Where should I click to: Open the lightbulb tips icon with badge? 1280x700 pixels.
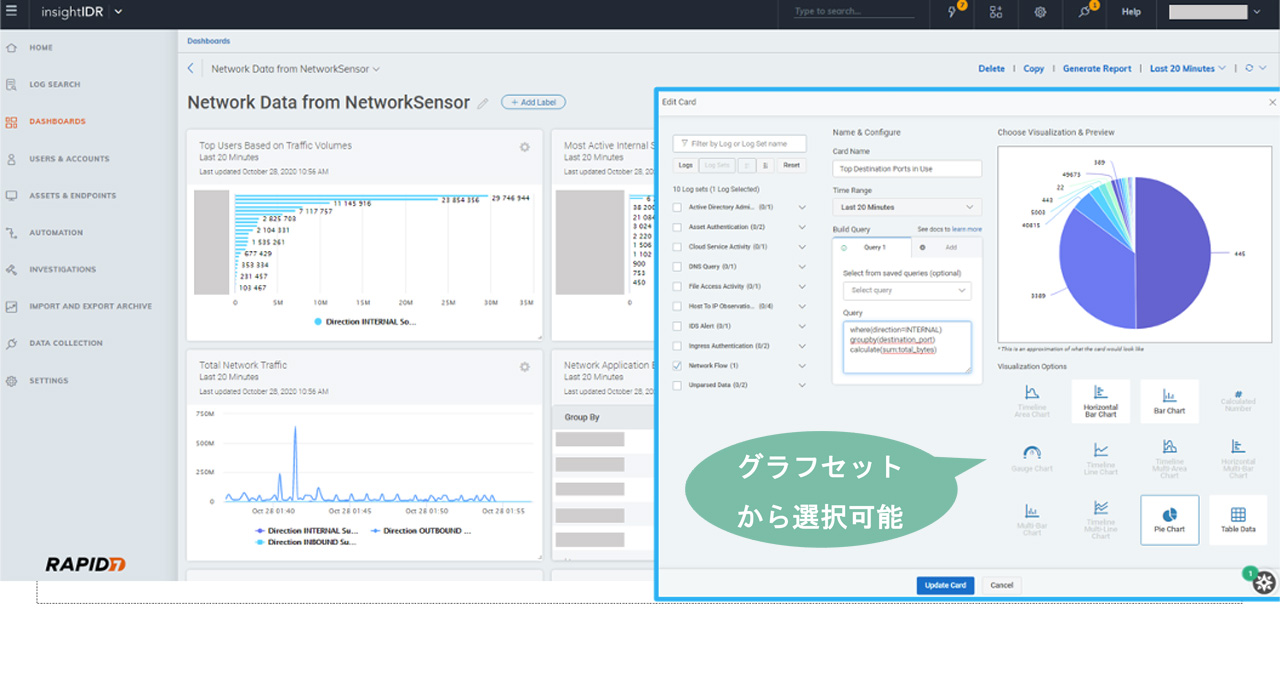pyautogui.click(x=954, y=11)
